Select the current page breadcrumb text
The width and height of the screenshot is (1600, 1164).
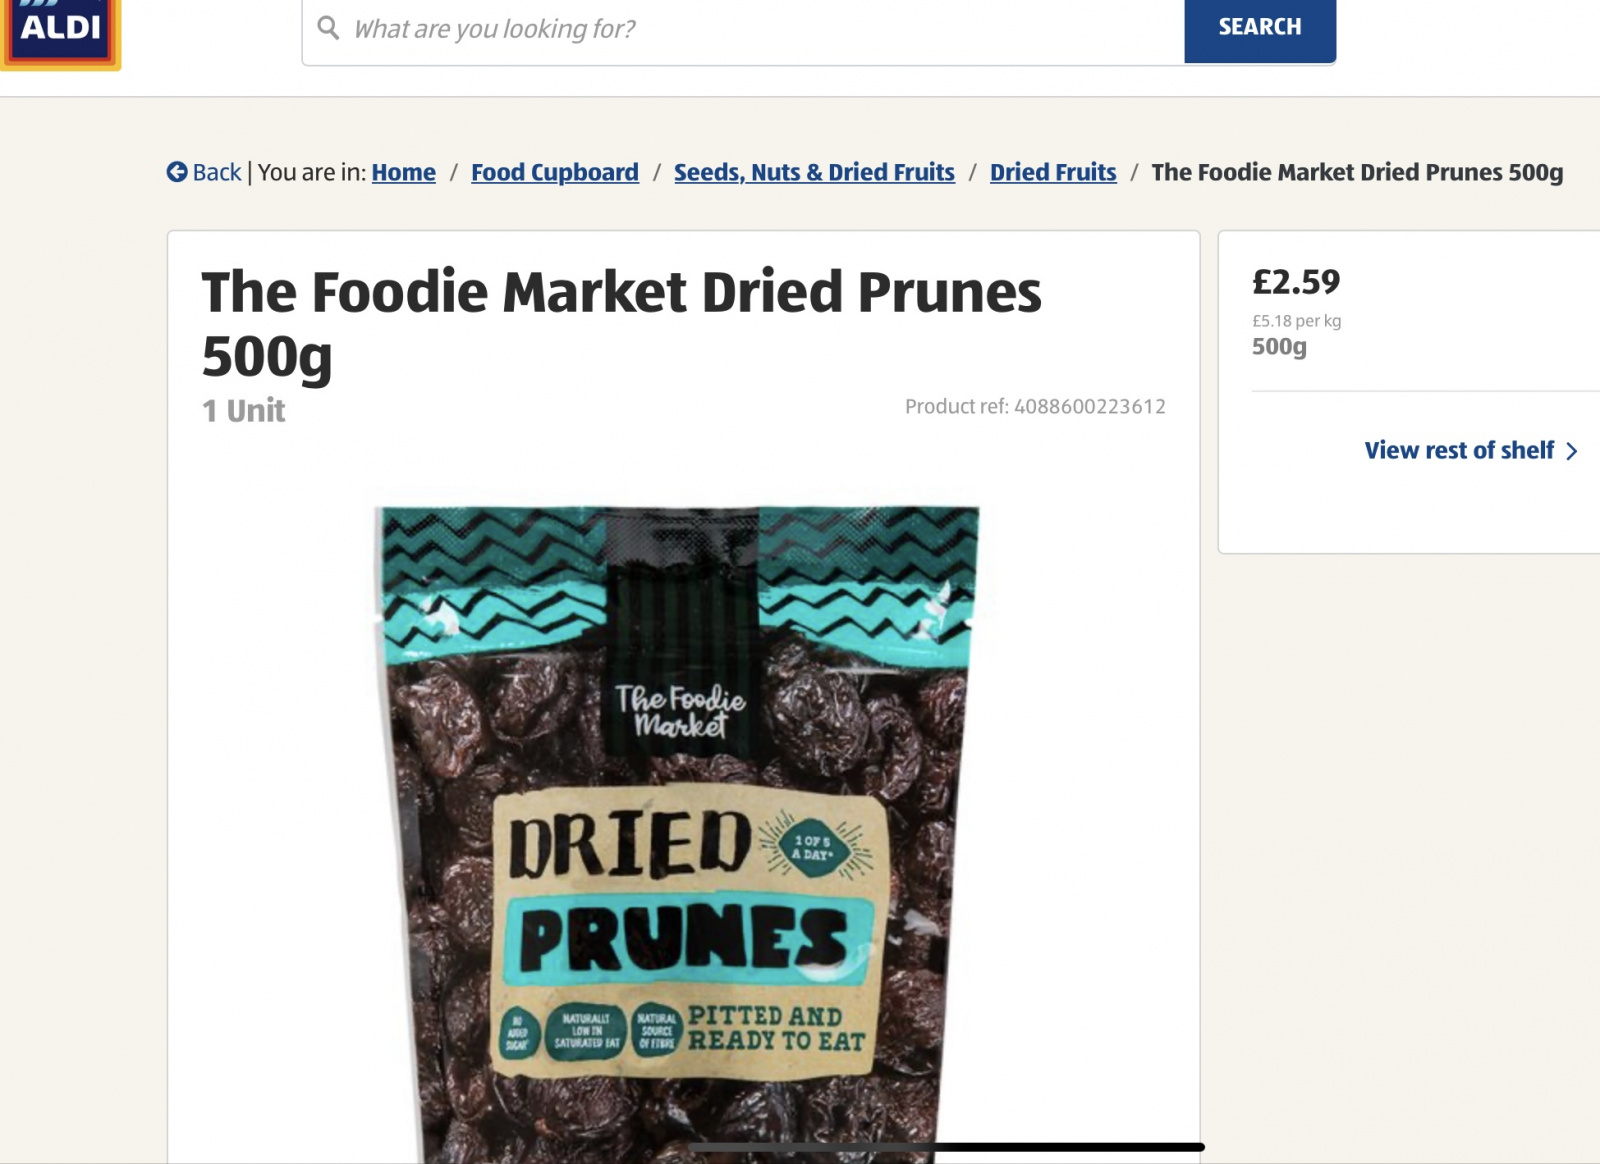pyautogui.click(x=1357, y=172)
